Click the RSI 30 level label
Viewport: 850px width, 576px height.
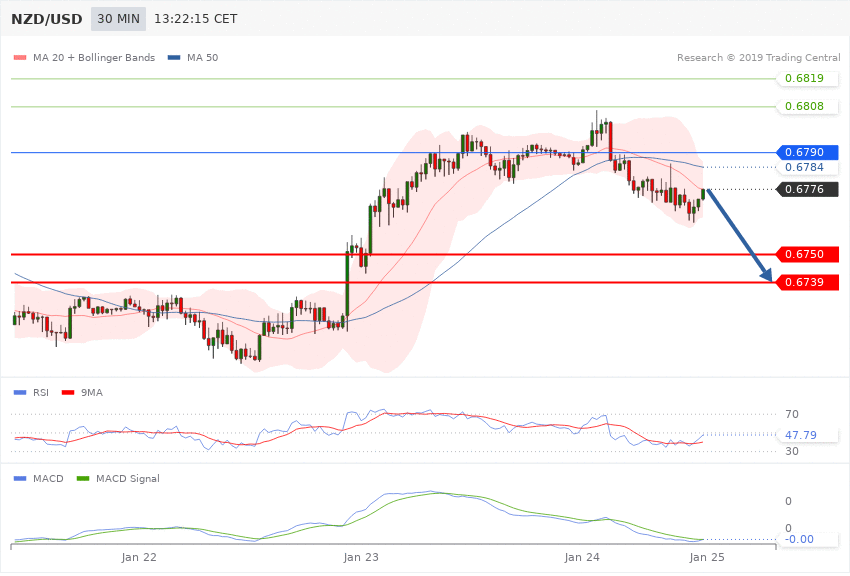[x=792, y=451]
